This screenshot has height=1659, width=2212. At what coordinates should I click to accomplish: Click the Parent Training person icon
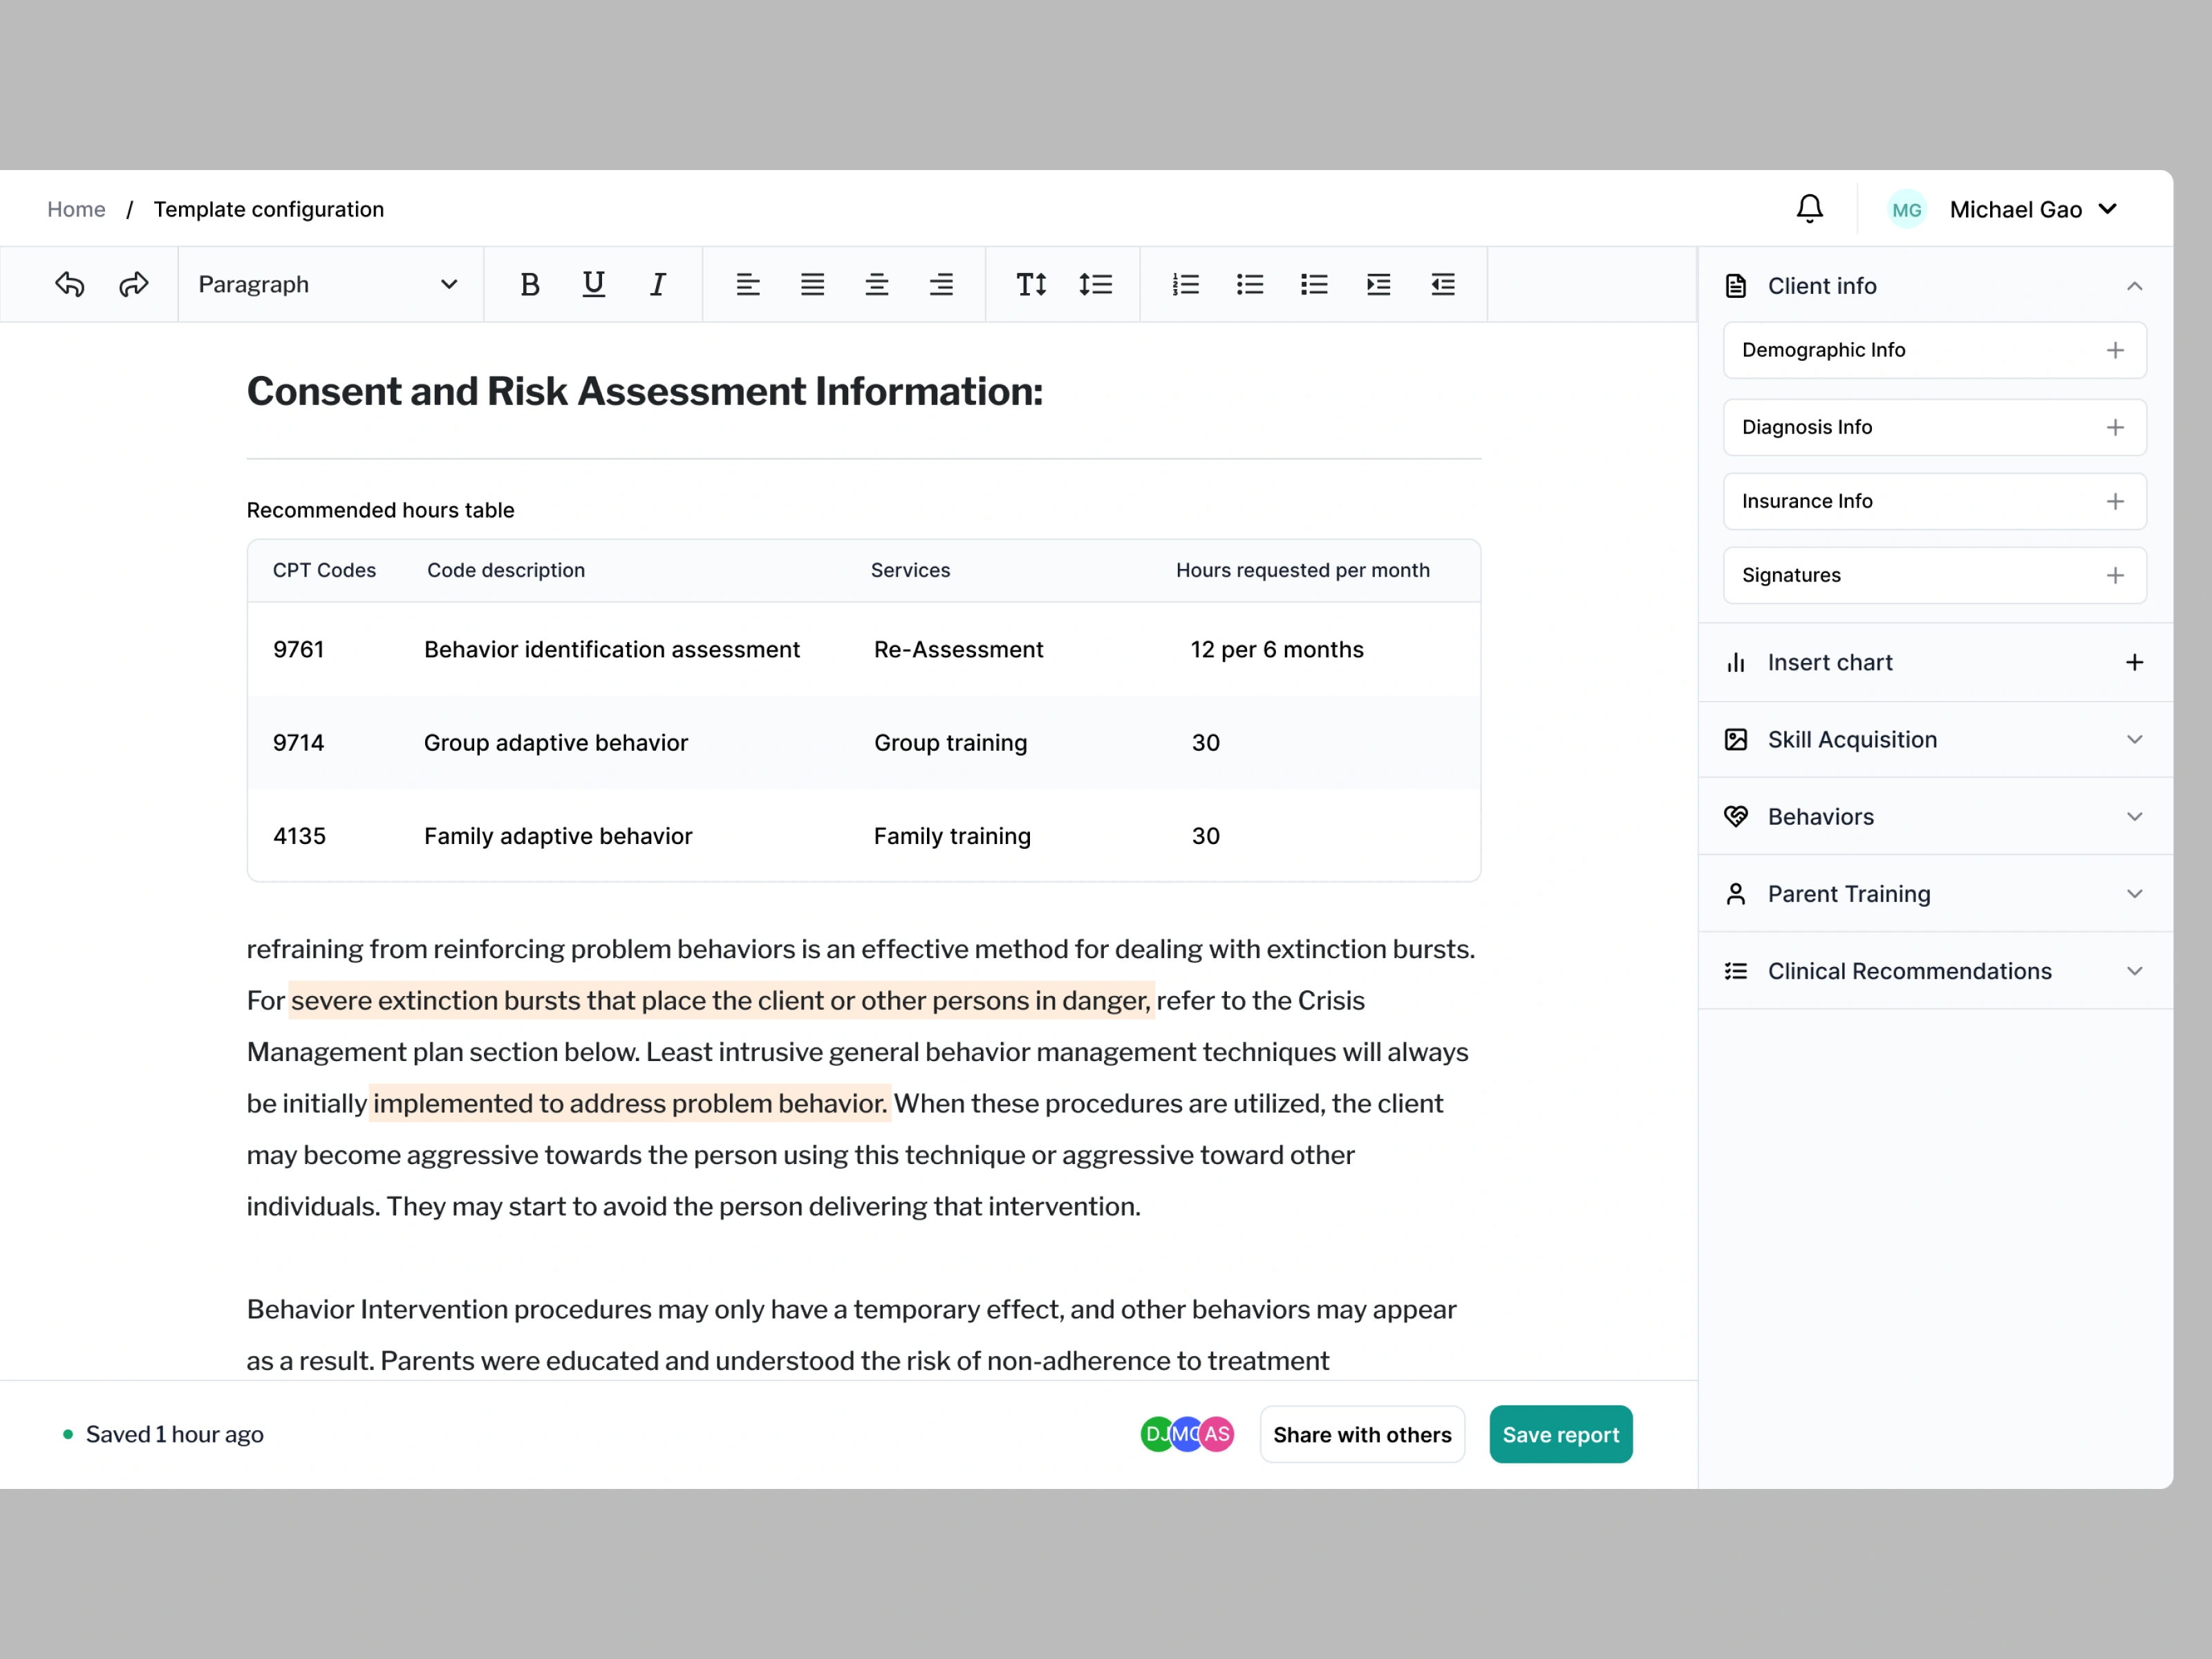click(x=1736, y=893)
